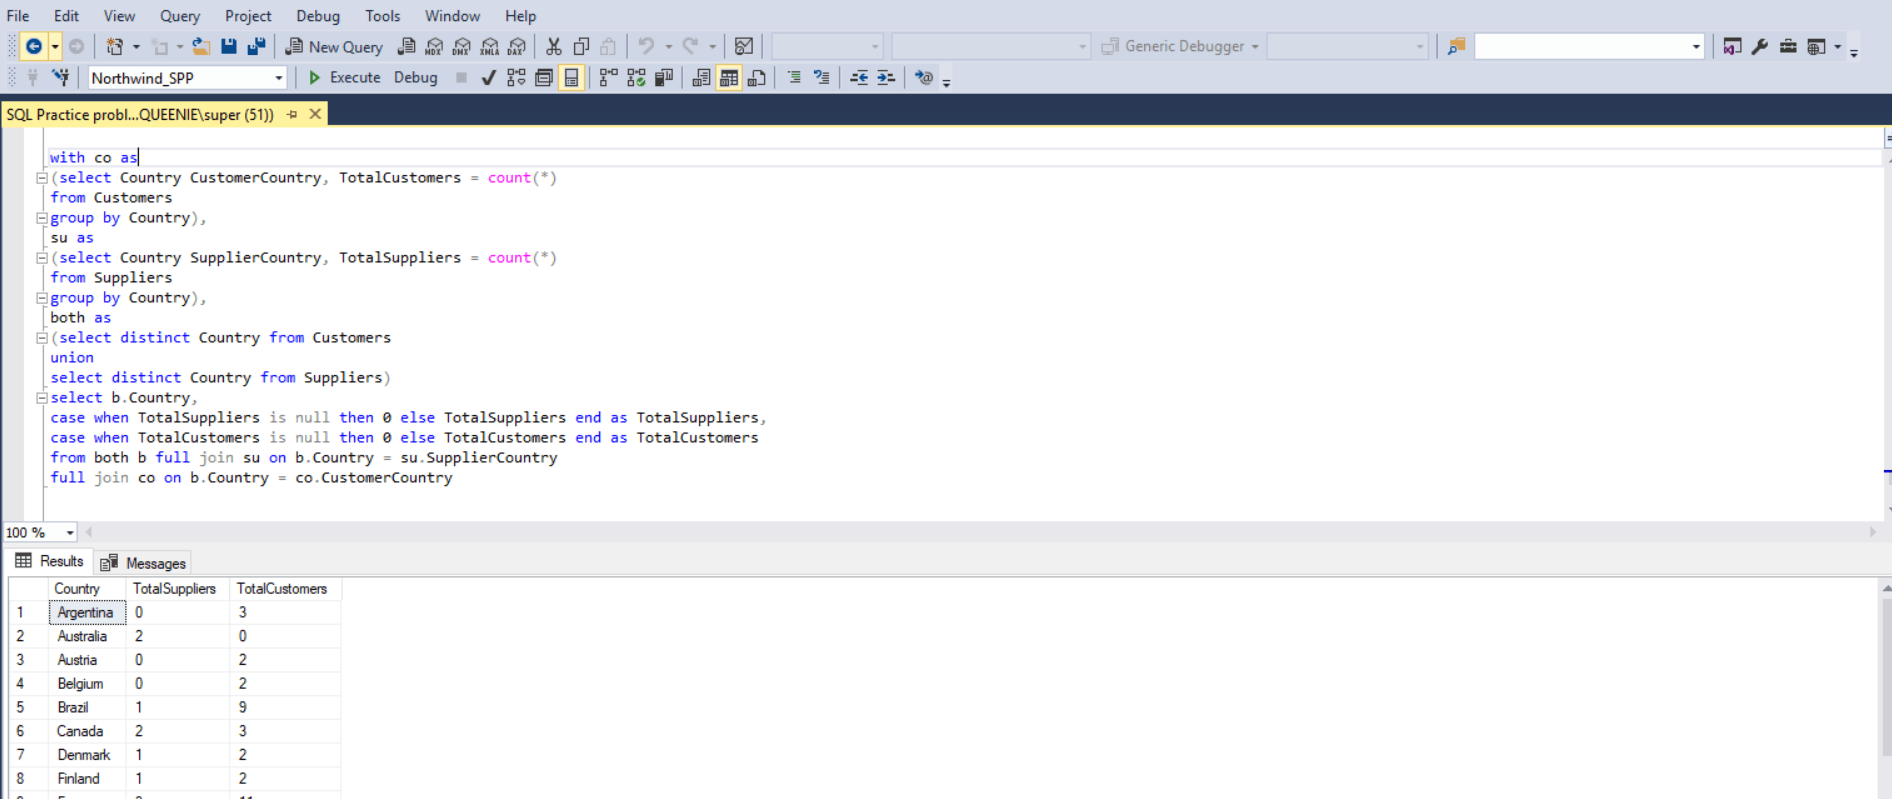The image size is (1892, 799).
Task: Select the Brazil cell in results grid
Action: [74, 707]
